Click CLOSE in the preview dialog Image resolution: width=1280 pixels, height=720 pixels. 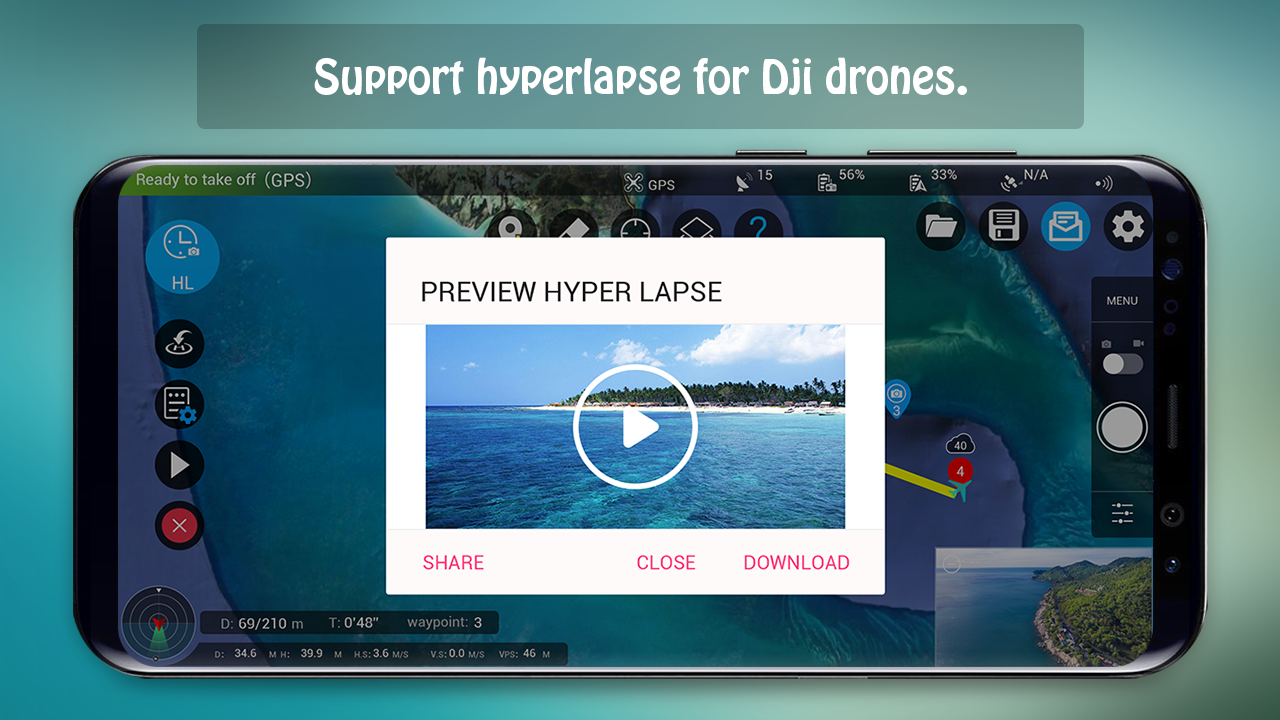(x=666, y=563)
